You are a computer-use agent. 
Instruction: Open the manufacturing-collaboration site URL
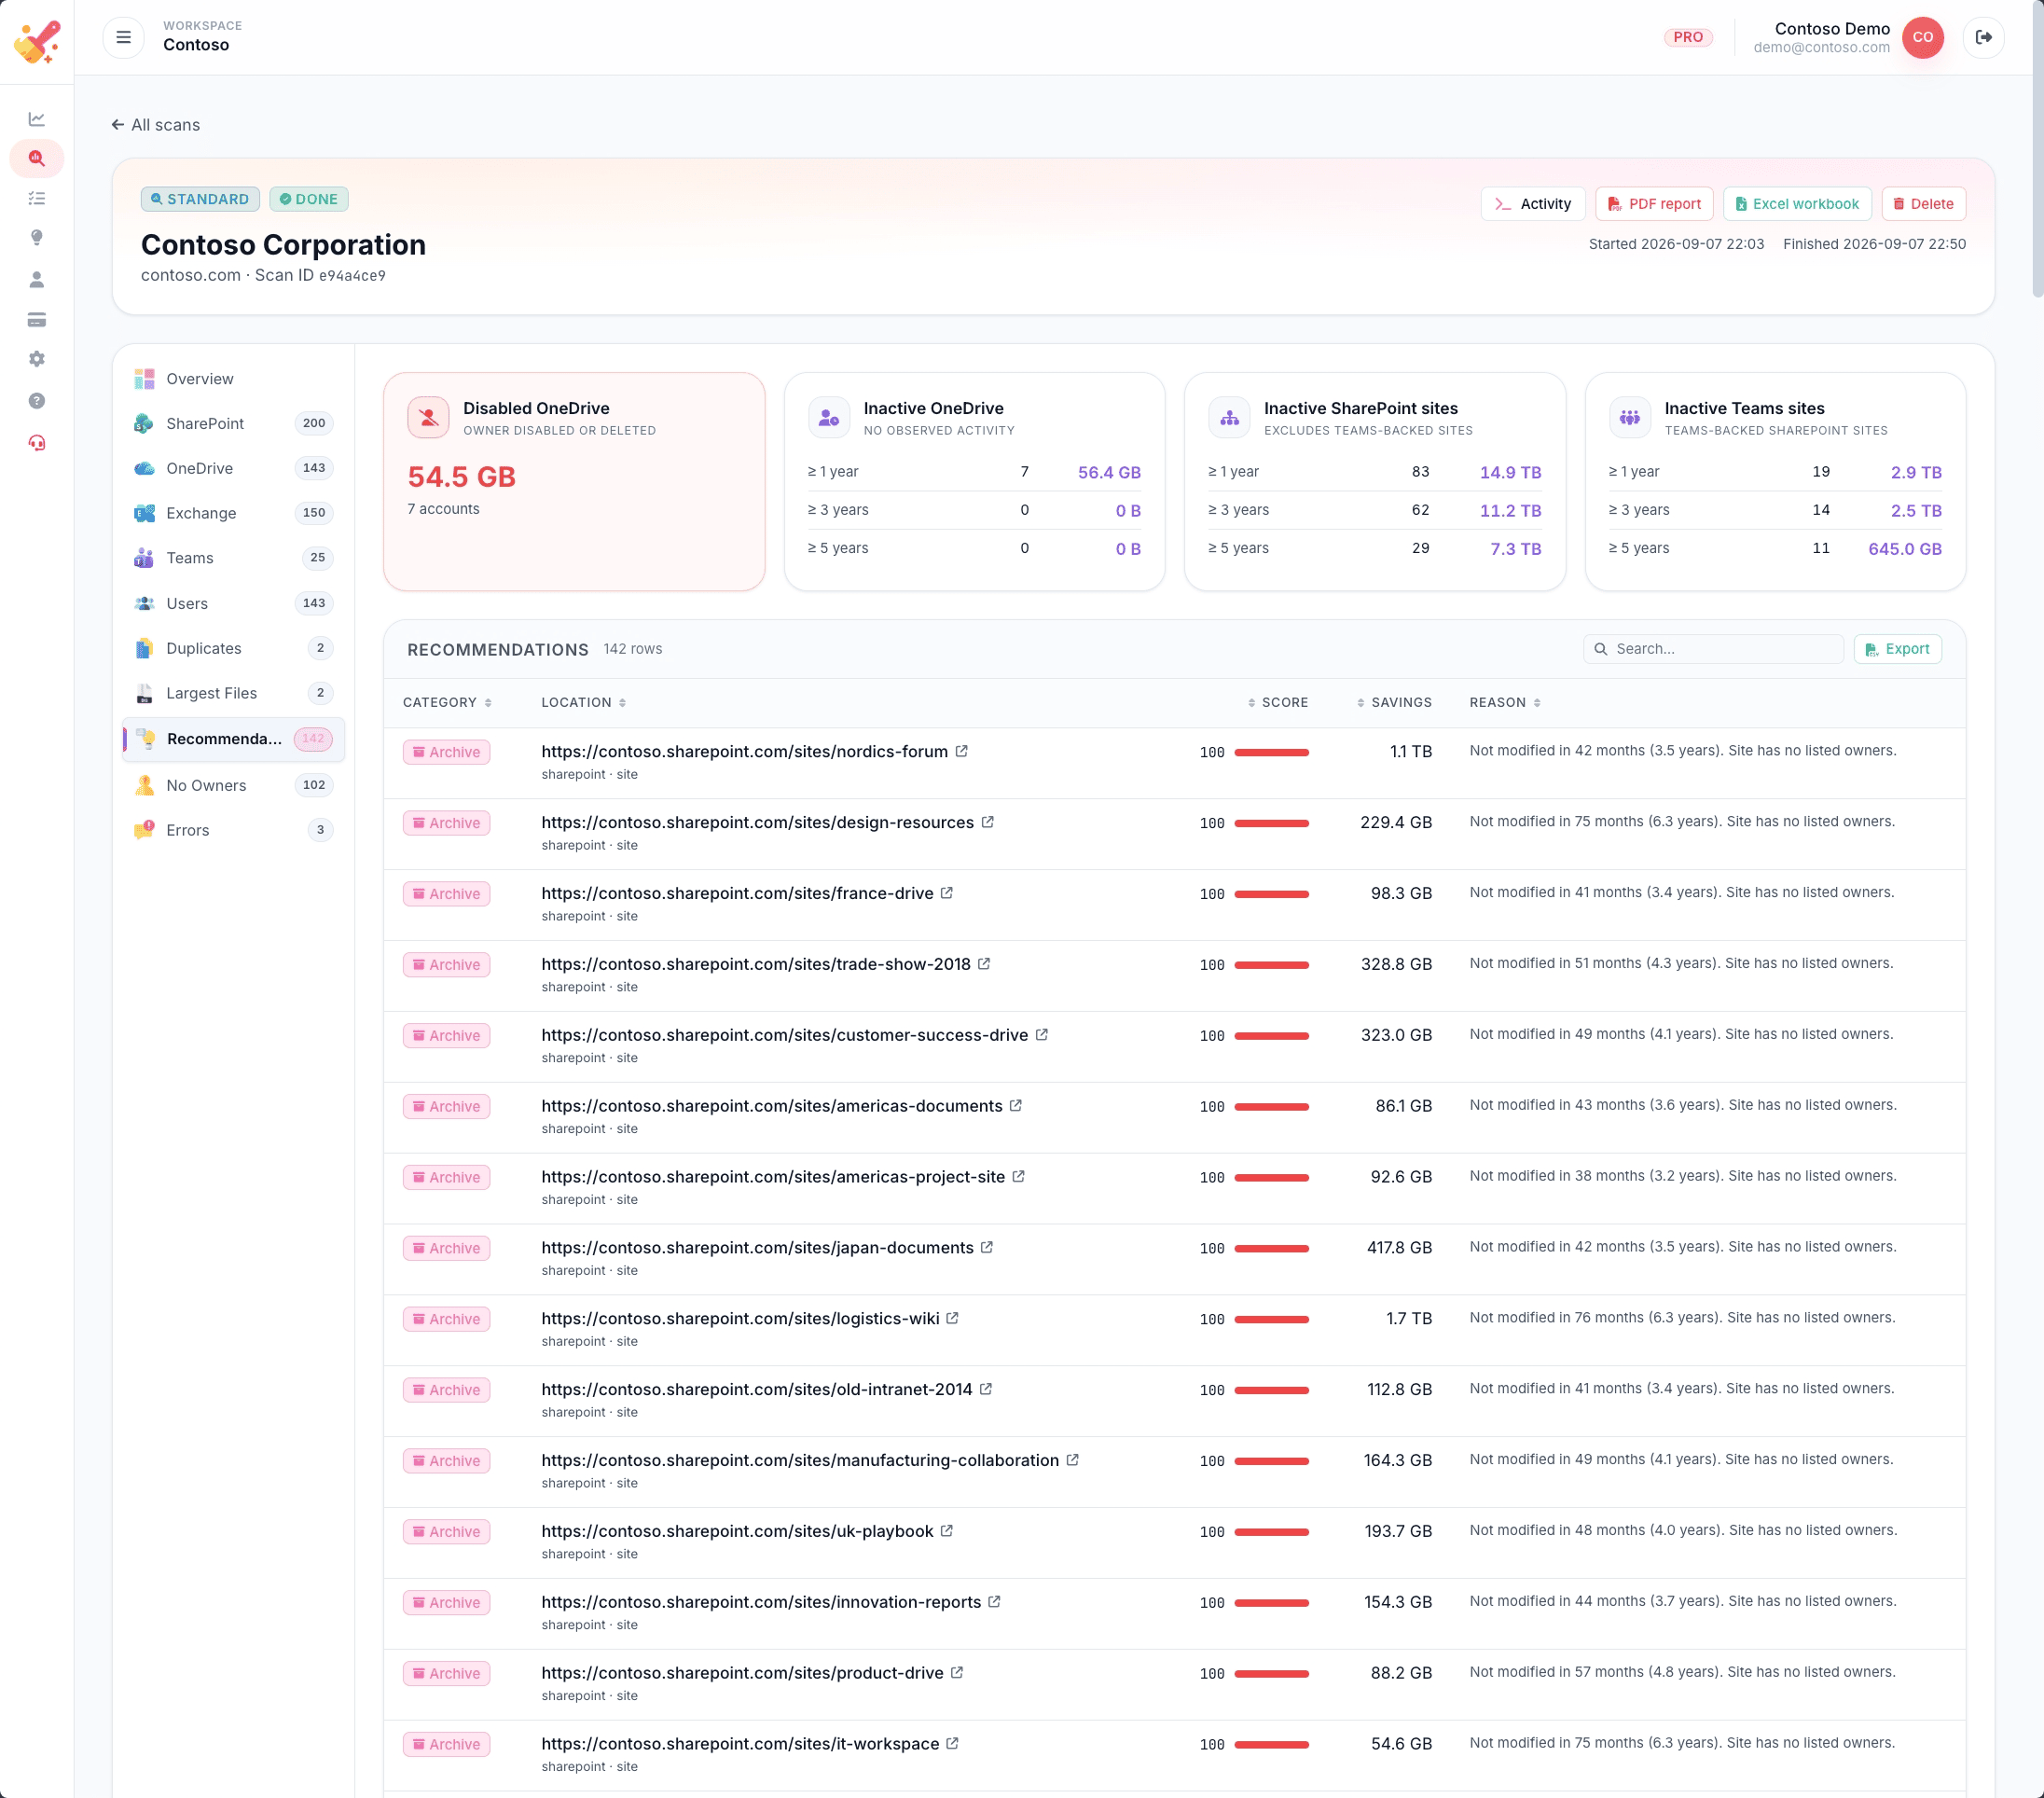click(800, 1461)
